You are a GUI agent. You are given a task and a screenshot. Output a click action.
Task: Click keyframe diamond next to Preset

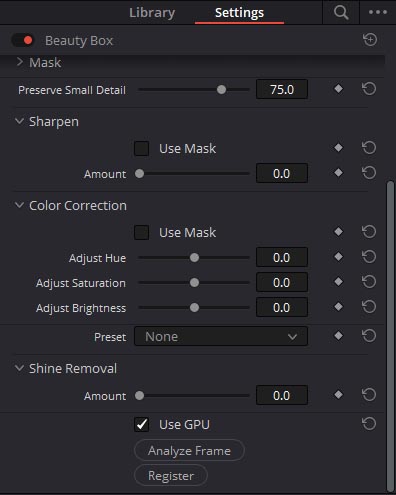(x=338, y=336)
